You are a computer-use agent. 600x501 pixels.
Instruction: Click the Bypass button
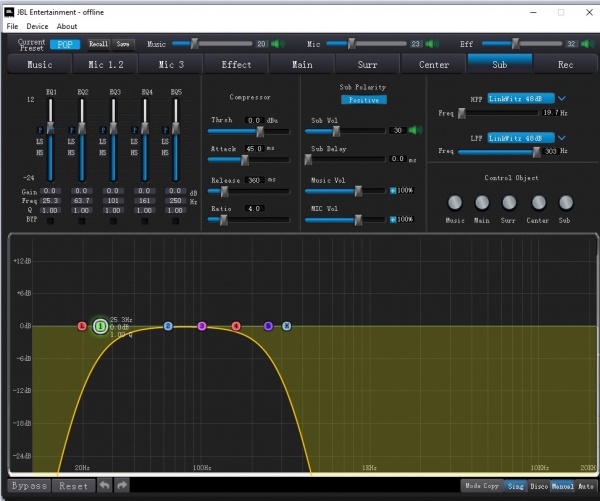click(28, 485)
